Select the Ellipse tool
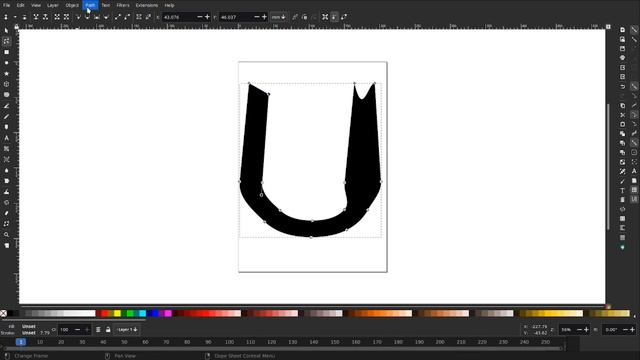Screen dimensions: 640x360 (x=6, y=63)
